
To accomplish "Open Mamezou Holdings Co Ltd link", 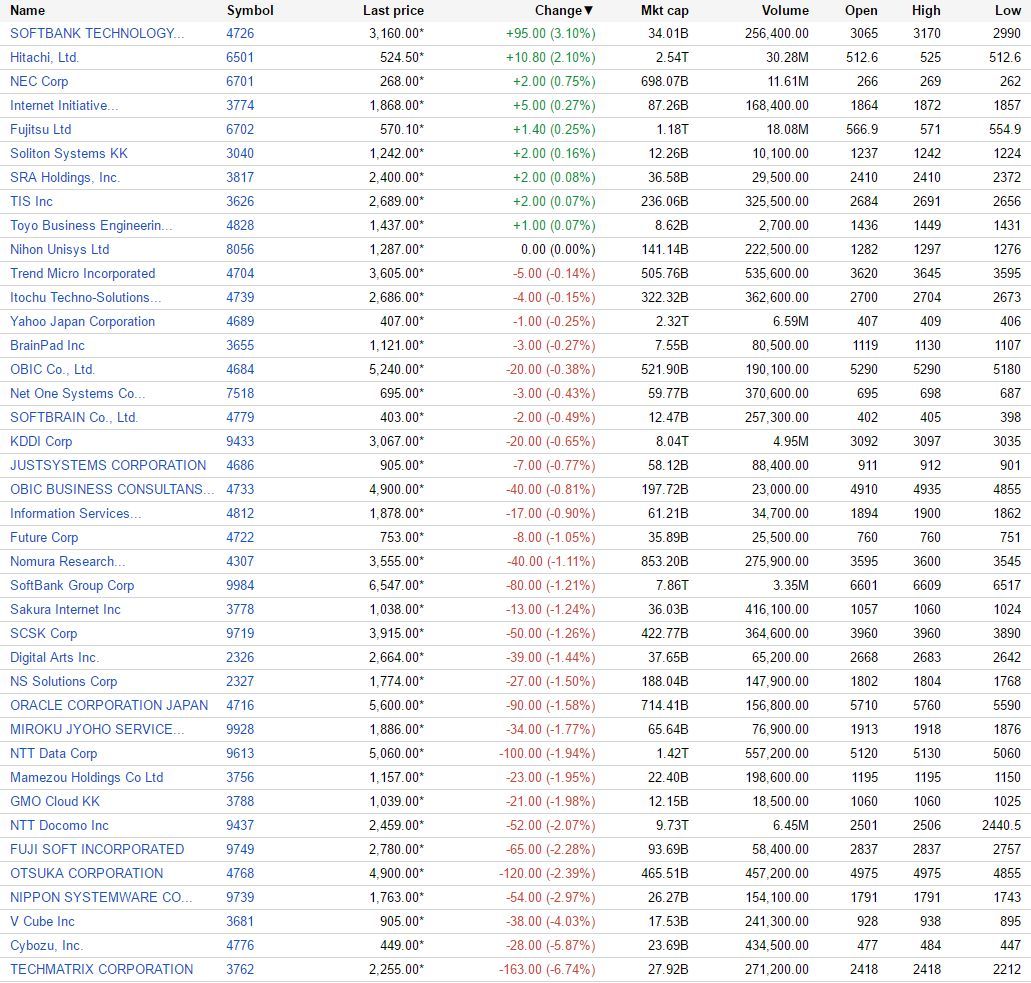I will (87, 778).
